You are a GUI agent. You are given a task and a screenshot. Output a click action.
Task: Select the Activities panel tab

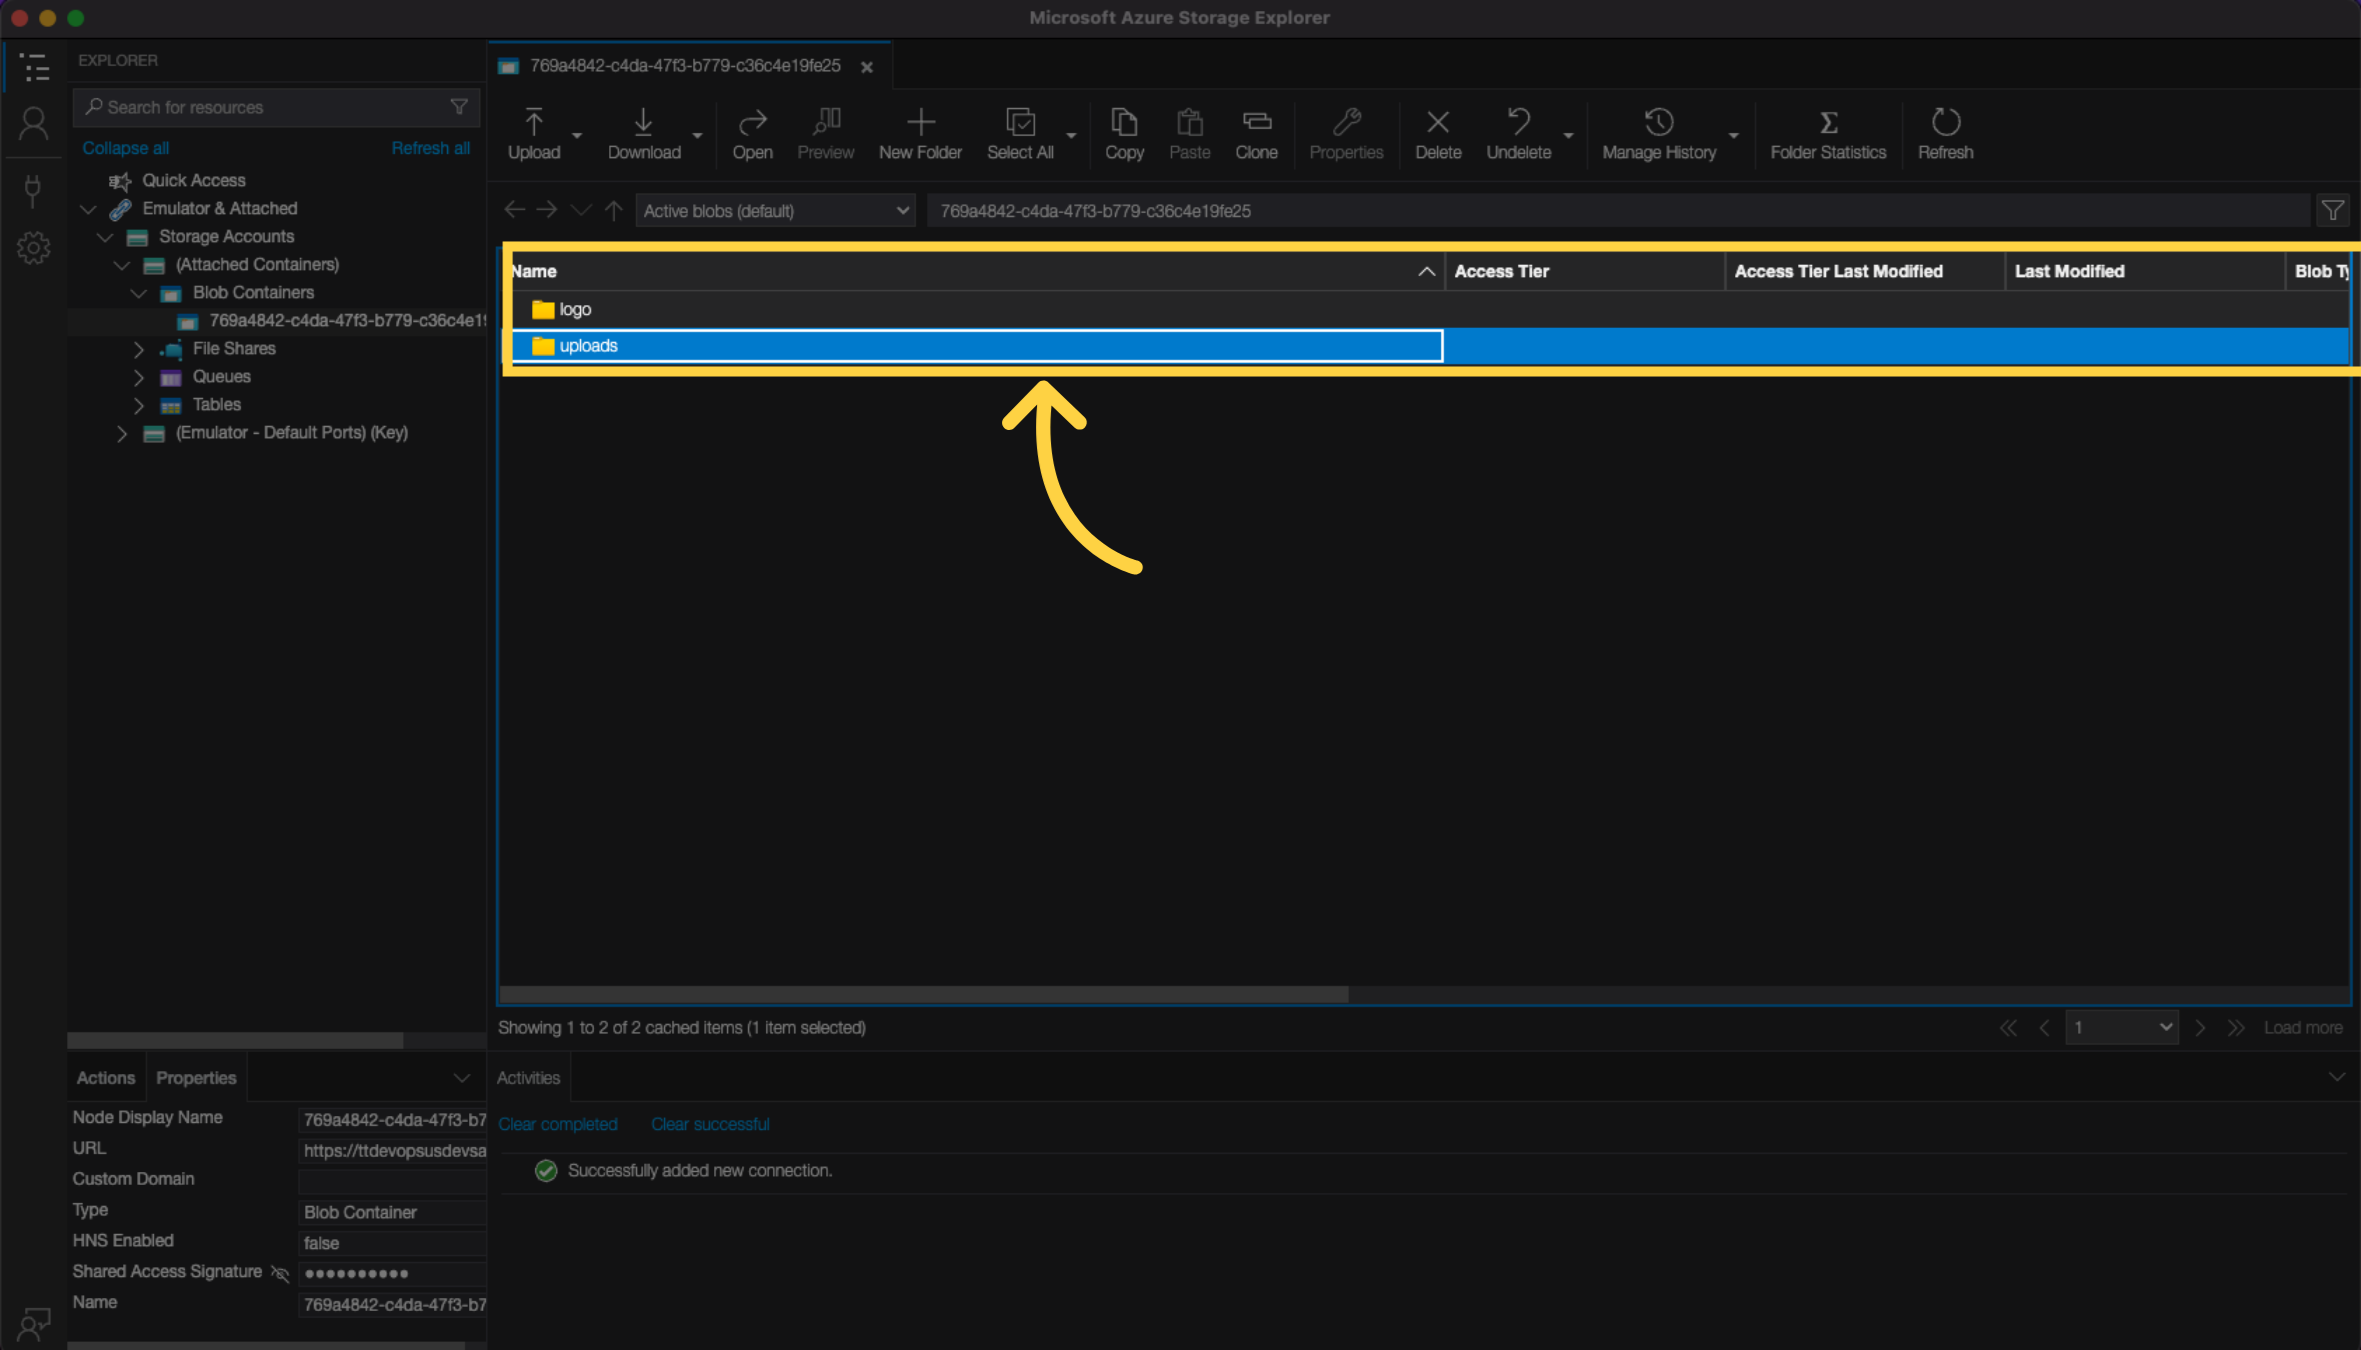click(x=528, y=1078)
